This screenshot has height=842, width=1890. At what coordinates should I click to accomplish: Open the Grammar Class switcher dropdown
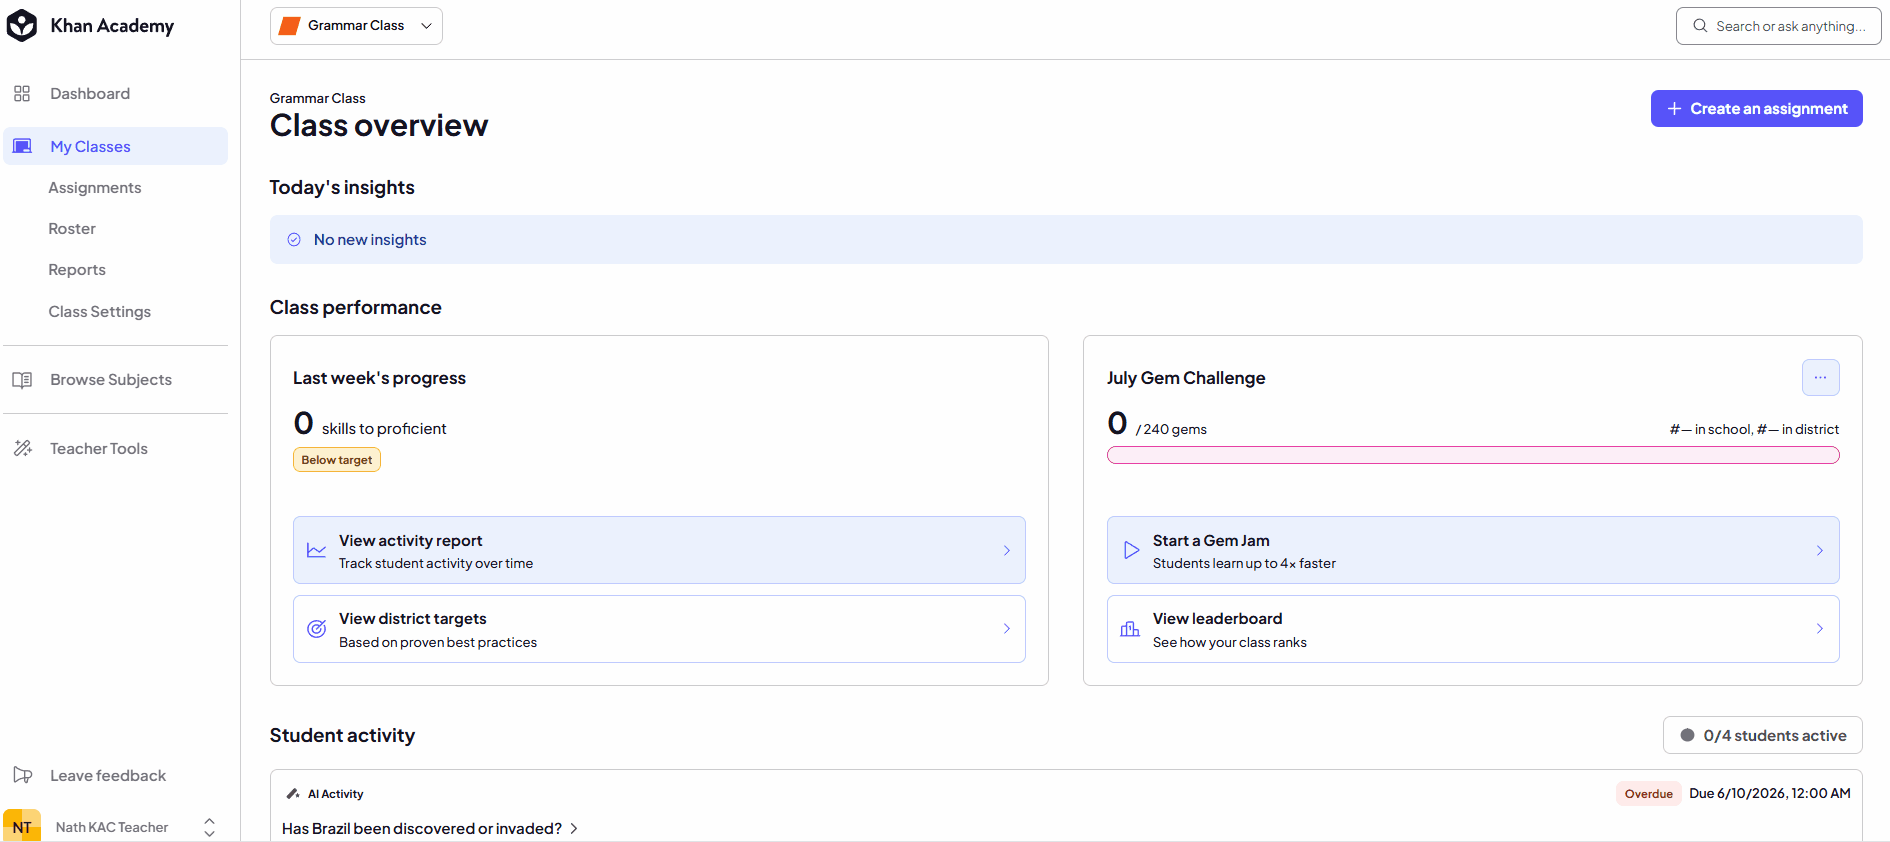click(x=356, y=26)
